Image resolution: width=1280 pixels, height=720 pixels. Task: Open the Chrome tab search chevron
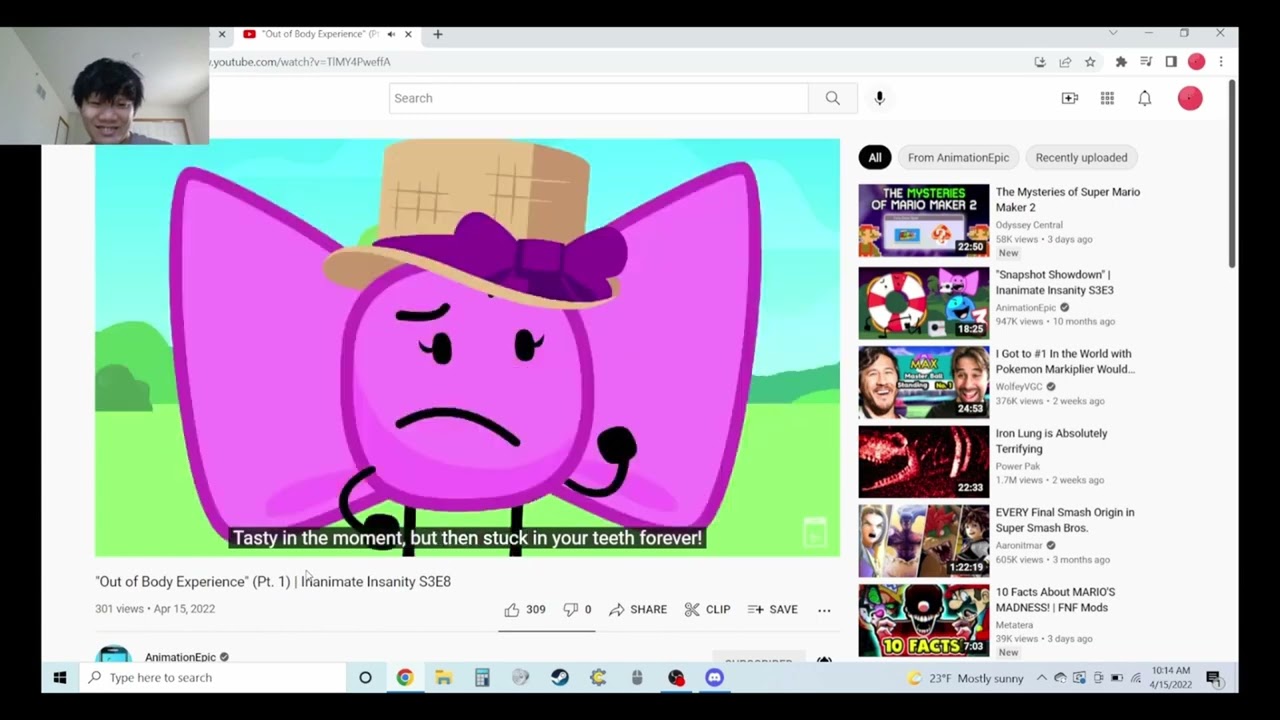[1113, 33]
